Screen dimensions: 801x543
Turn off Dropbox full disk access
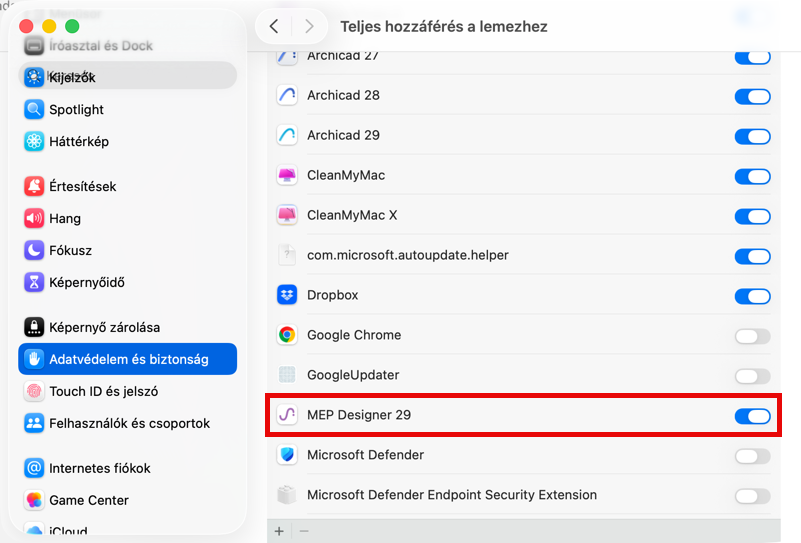click(752, 296)
